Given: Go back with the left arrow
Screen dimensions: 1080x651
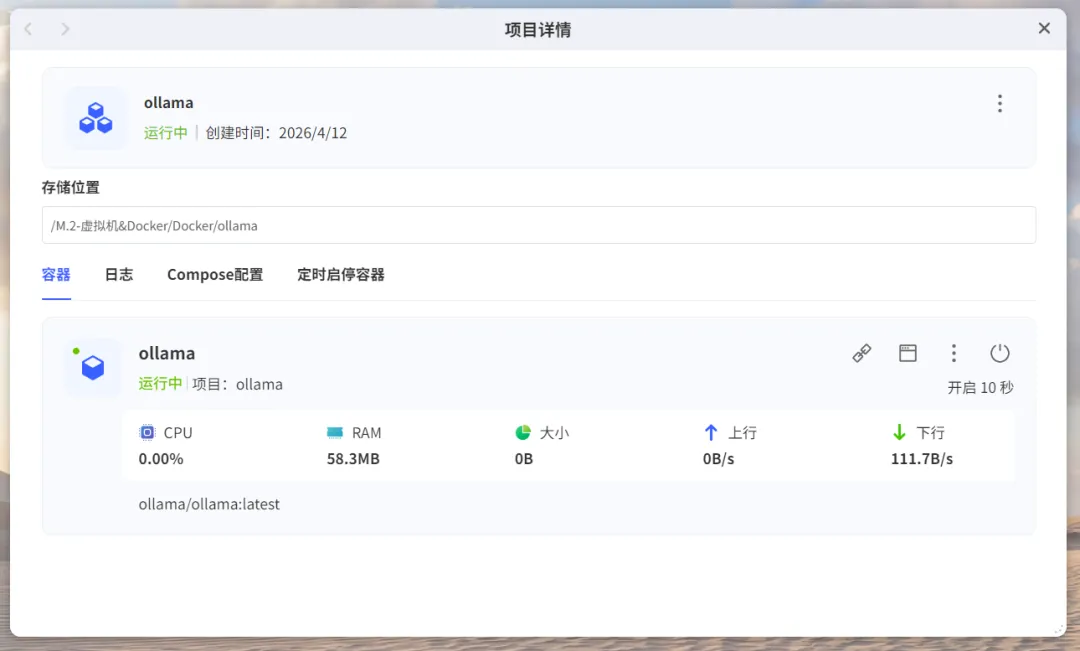Looking at the screenshot, I should (x=28, y=29).
